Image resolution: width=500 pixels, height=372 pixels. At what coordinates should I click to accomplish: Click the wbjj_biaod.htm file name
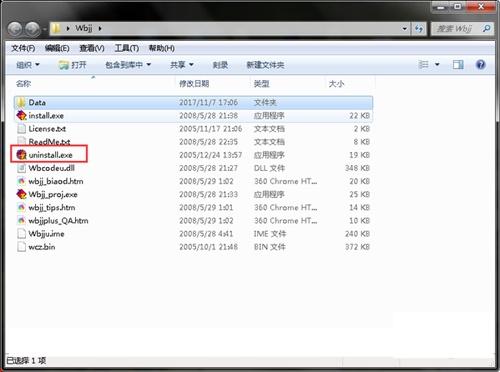tap(56, 181)
